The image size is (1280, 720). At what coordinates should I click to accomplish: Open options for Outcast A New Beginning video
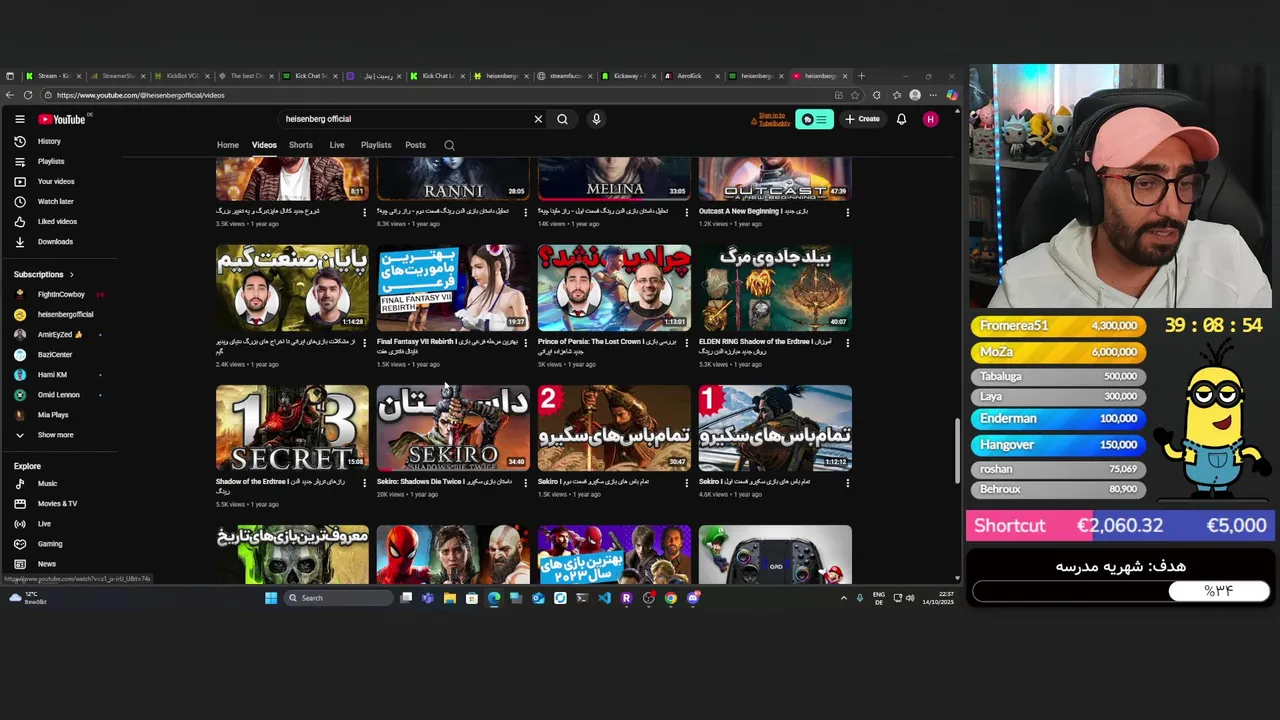[x=848, y=212]
